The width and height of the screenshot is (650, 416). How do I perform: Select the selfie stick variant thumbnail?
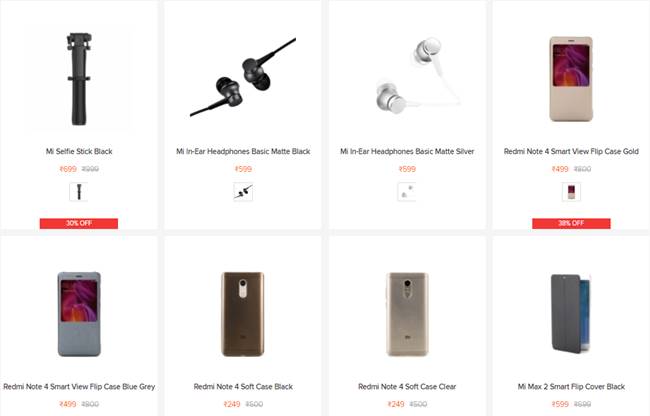pyautogui.click(x=79, y=192)
